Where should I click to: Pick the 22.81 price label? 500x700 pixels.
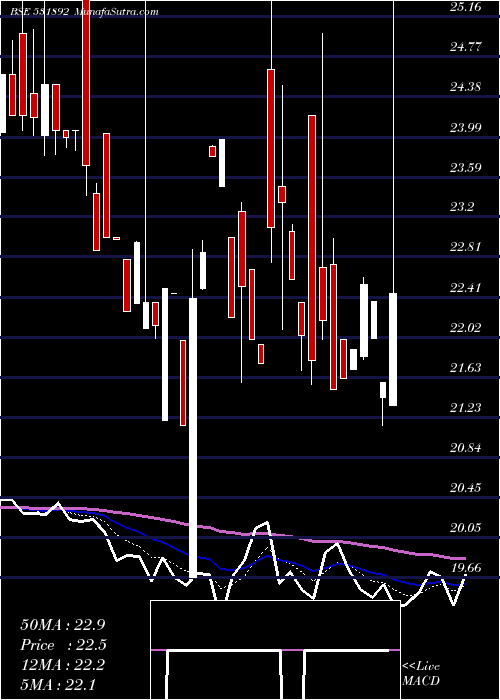tap(466, 247)
